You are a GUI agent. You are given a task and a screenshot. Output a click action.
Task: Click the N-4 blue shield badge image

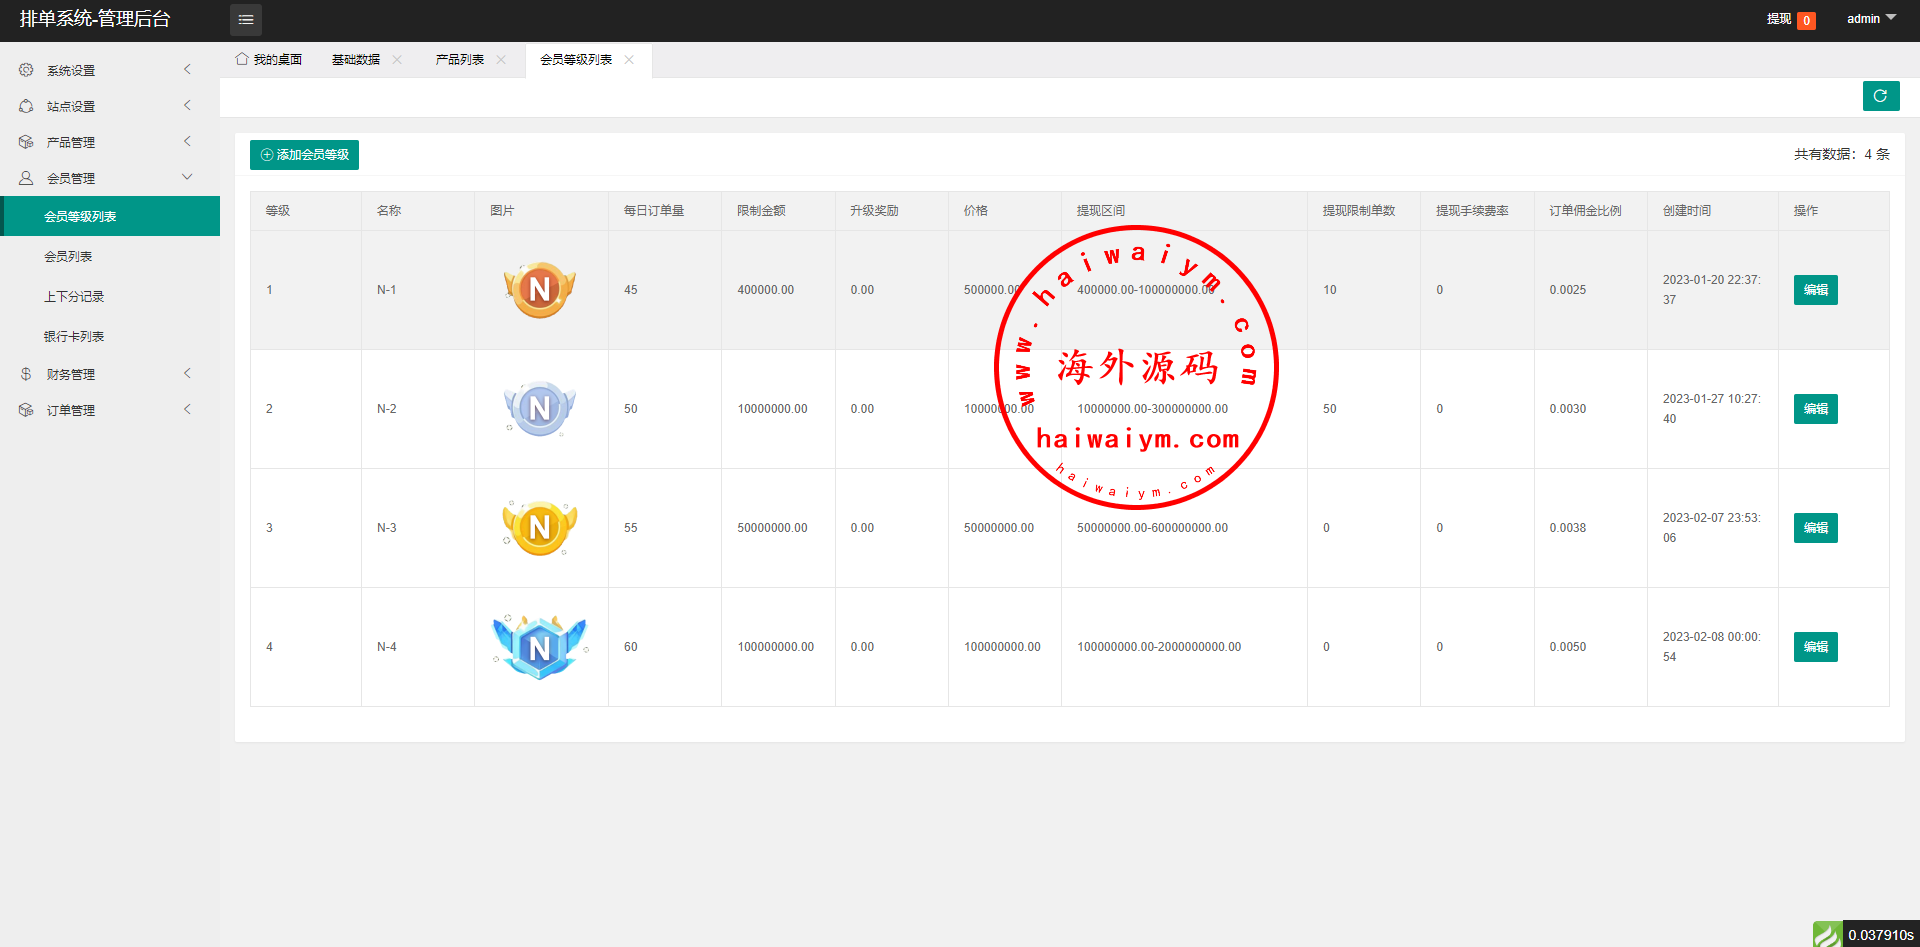(540, 647)
